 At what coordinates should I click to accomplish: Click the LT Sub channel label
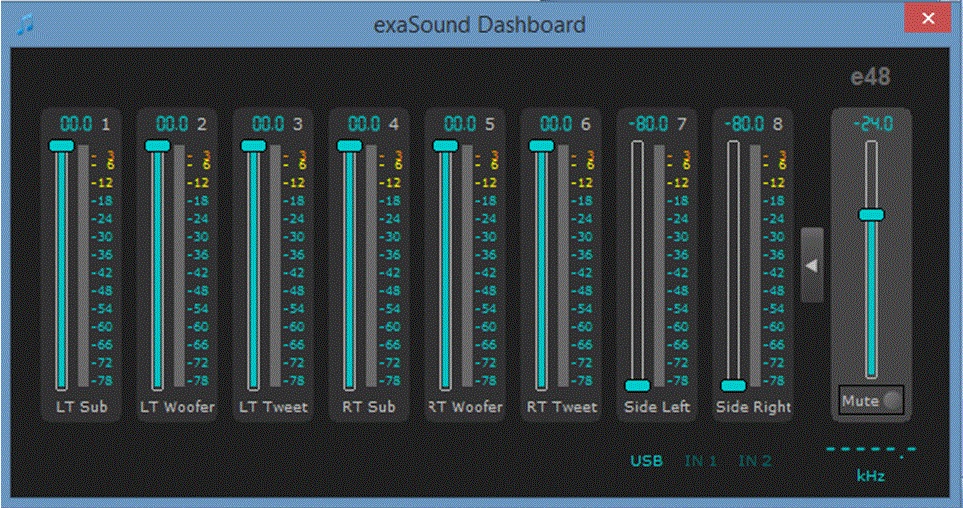click(x=82, y=407)
